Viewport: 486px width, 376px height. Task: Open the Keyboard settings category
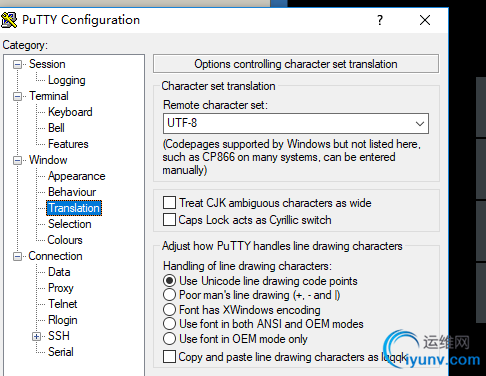(70, 112)
